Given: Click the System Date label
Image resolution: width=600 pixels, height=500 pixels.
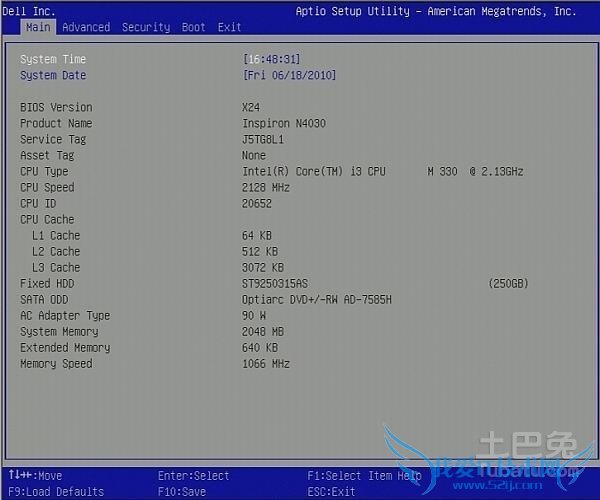Looking at the screenshot, I should click(53, 75).
